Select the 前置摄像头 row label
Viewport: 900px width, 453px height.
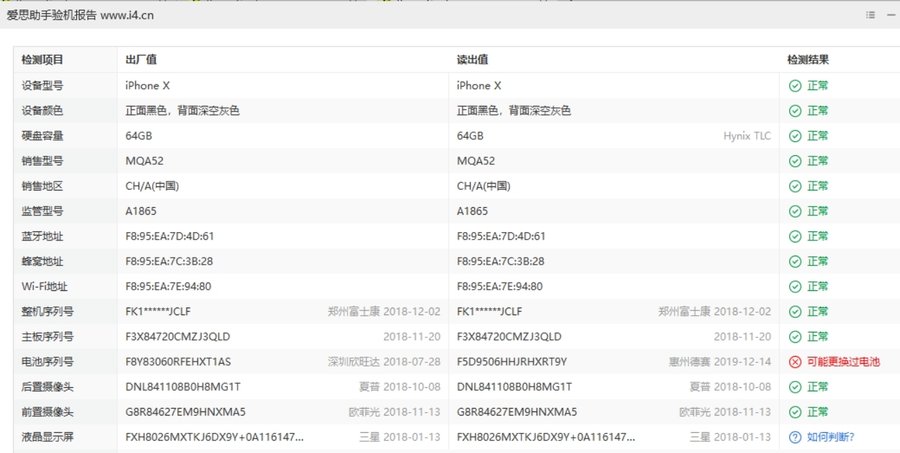pyautogui.click(x=48, y=412)
